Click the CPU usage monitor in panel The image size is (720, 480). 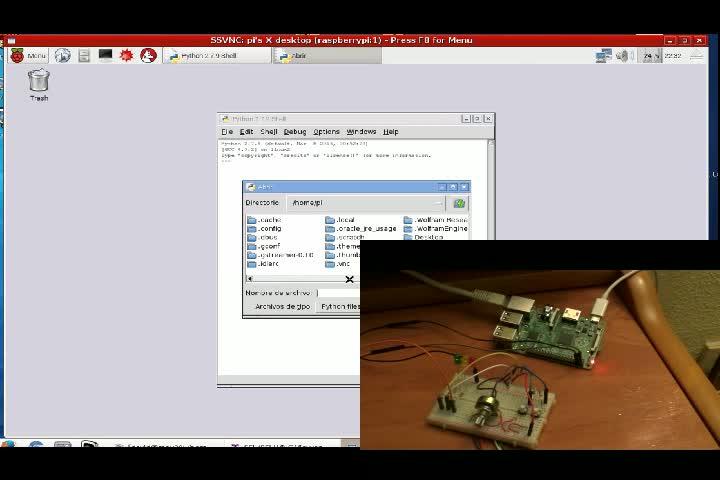(650, 56)
